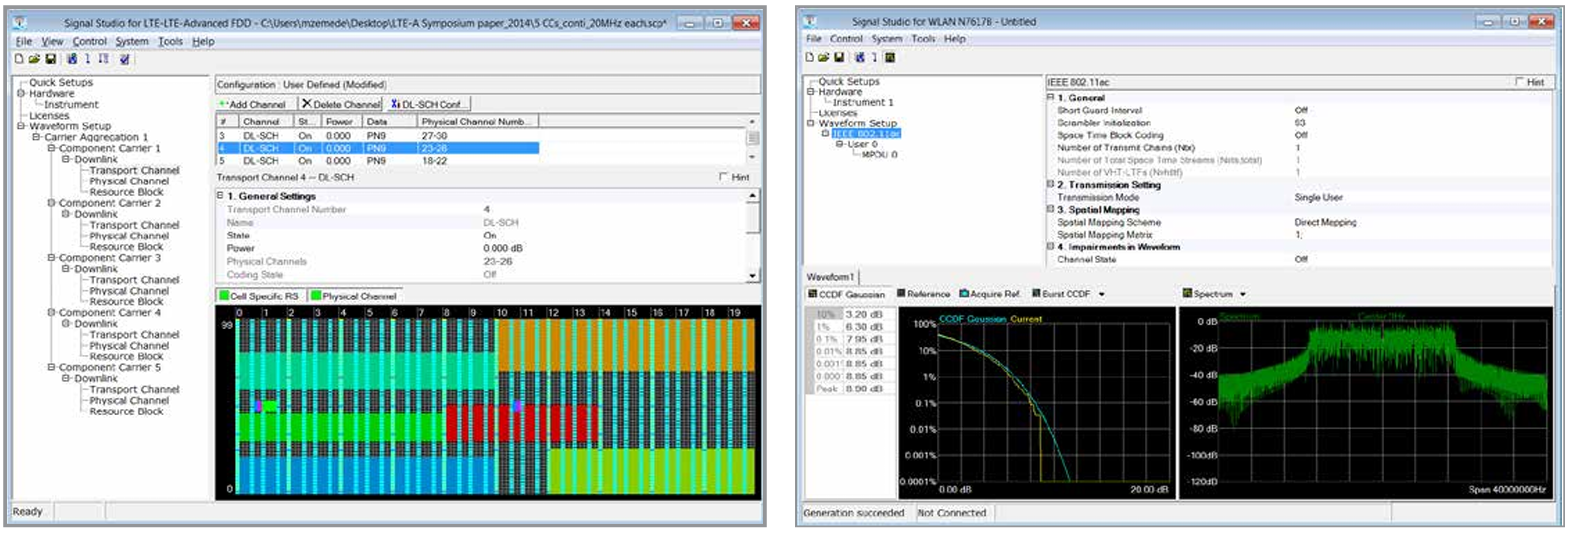
Task: Collapse 3. Spatial Mapping section in WLAN
Action: [x=1050, y=209]
